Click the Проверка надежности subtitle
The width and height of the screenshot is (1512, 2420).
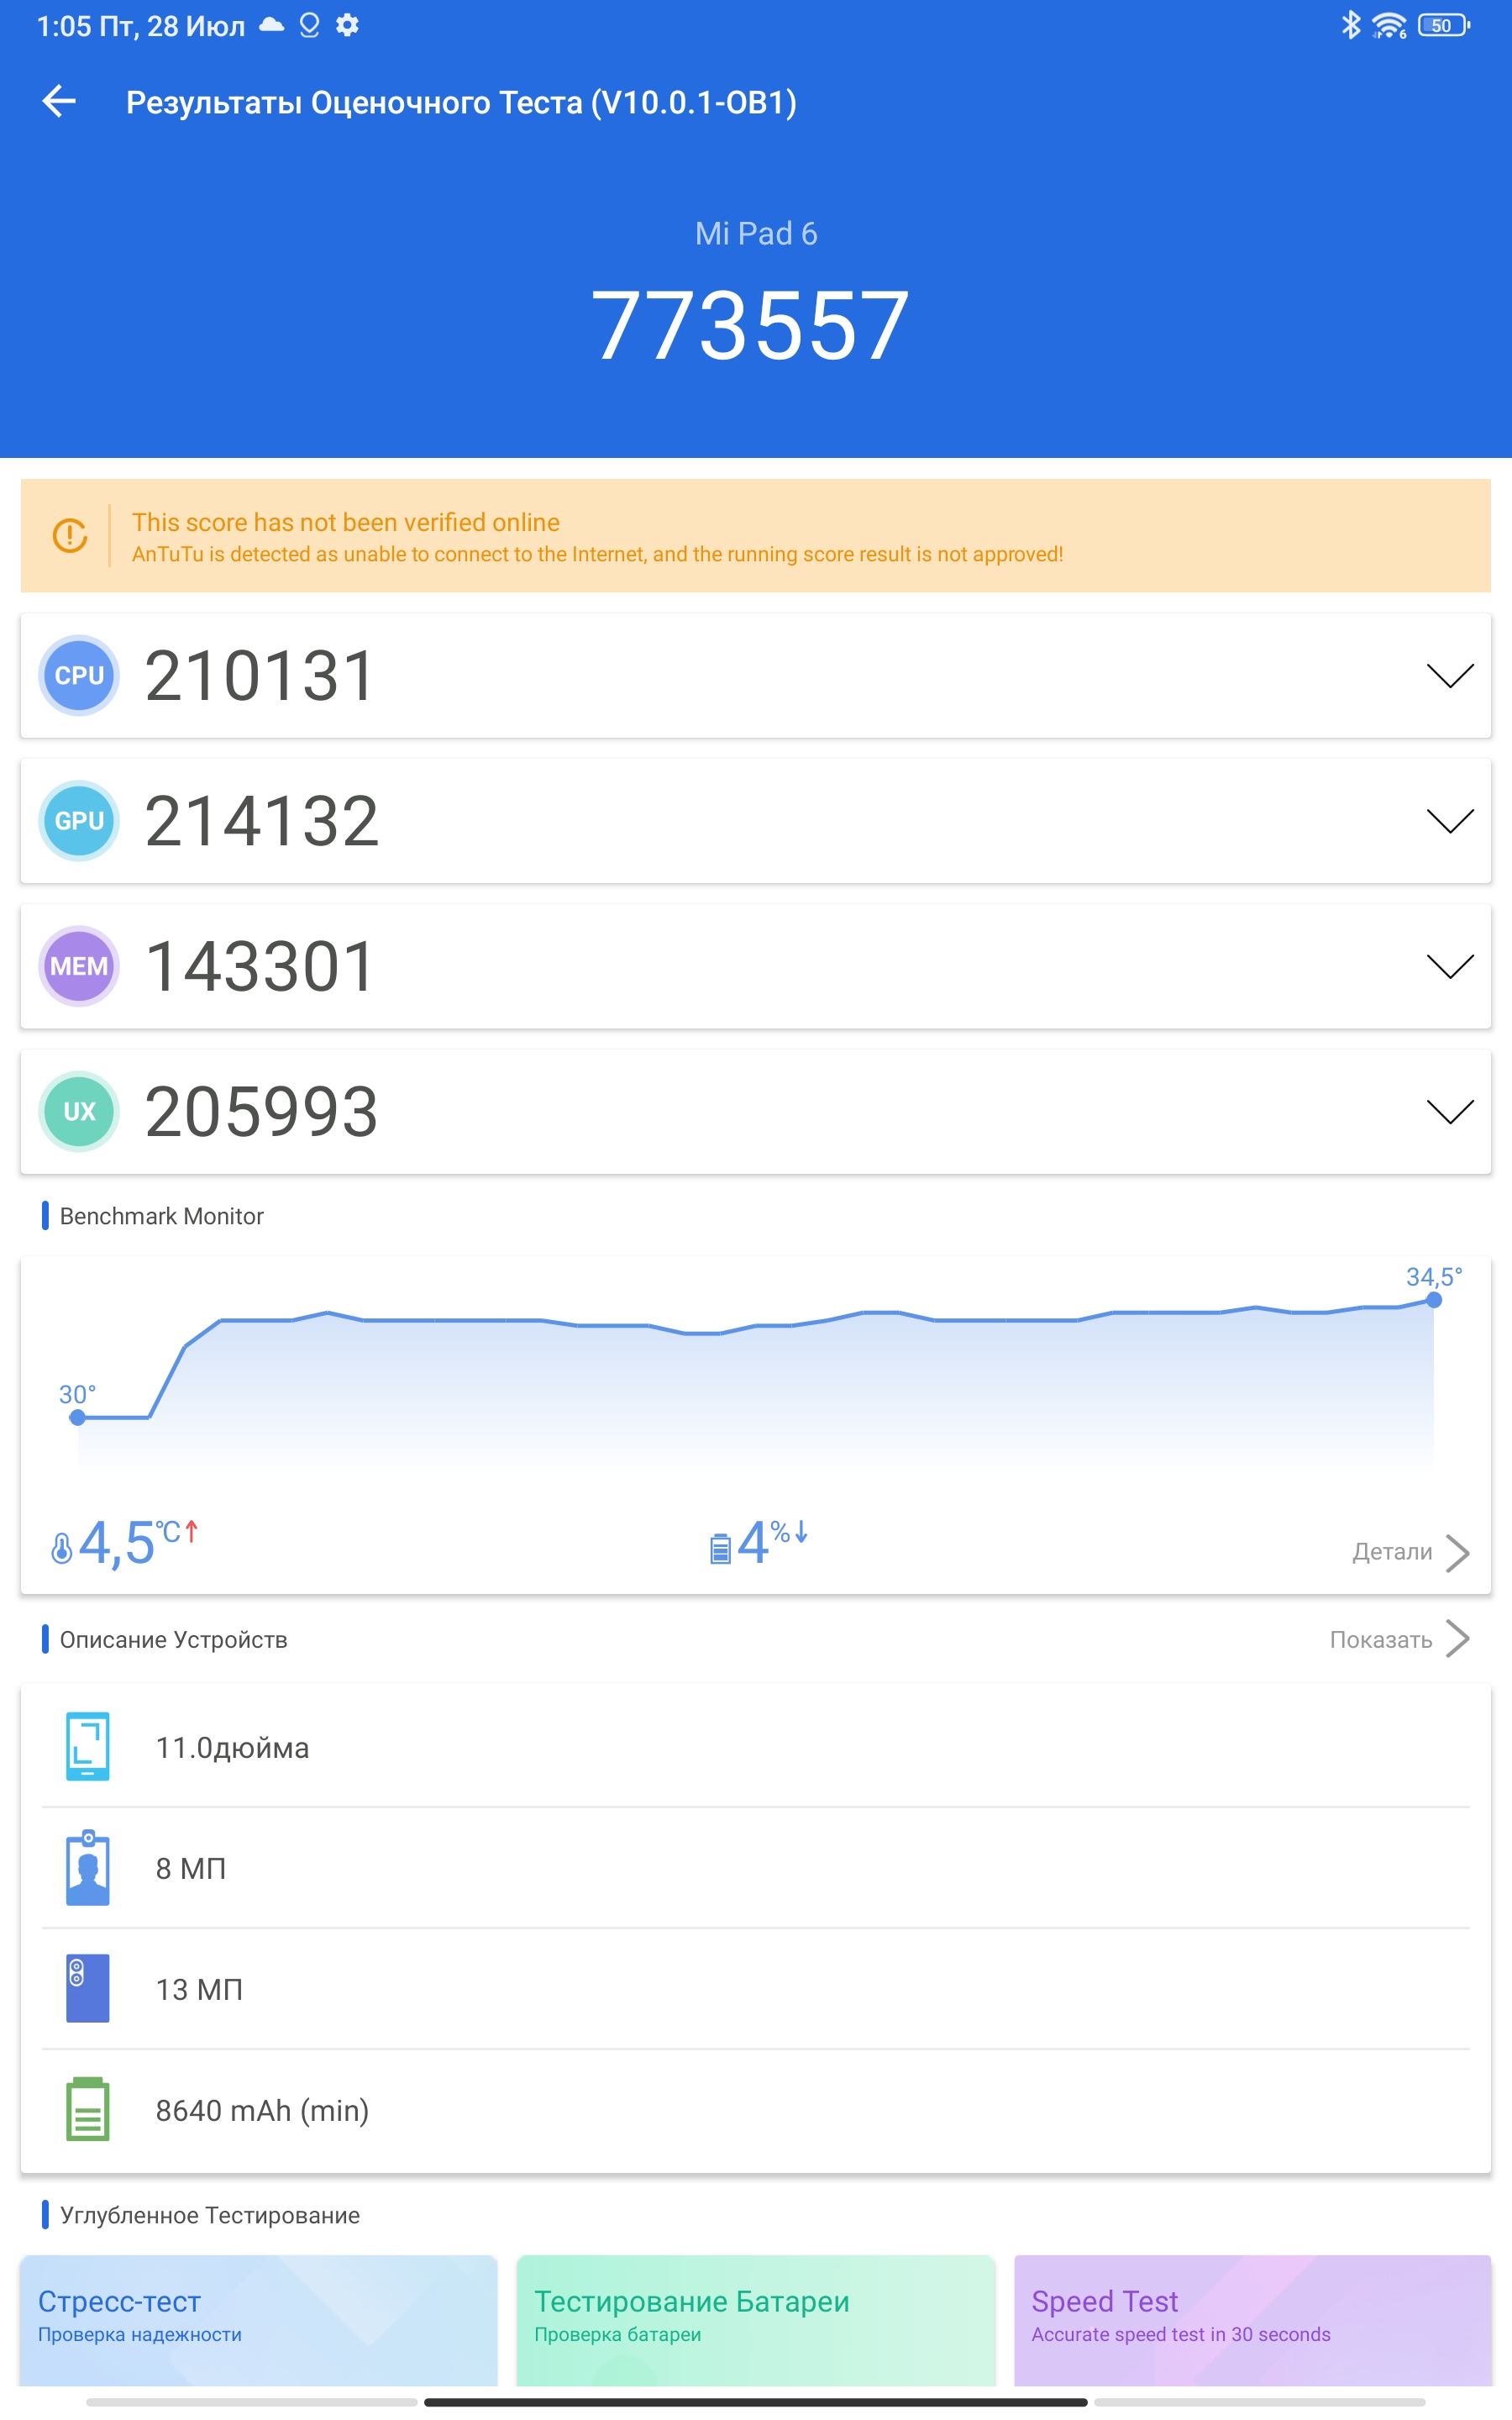140,2334
